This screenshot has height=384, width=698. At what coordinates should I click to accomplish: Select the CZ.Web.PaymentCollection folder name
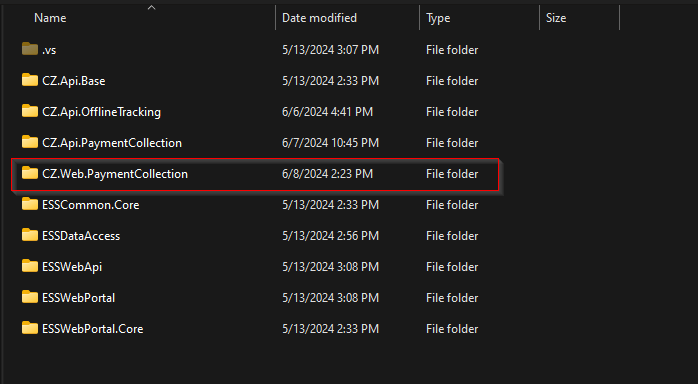click(115, 174)
